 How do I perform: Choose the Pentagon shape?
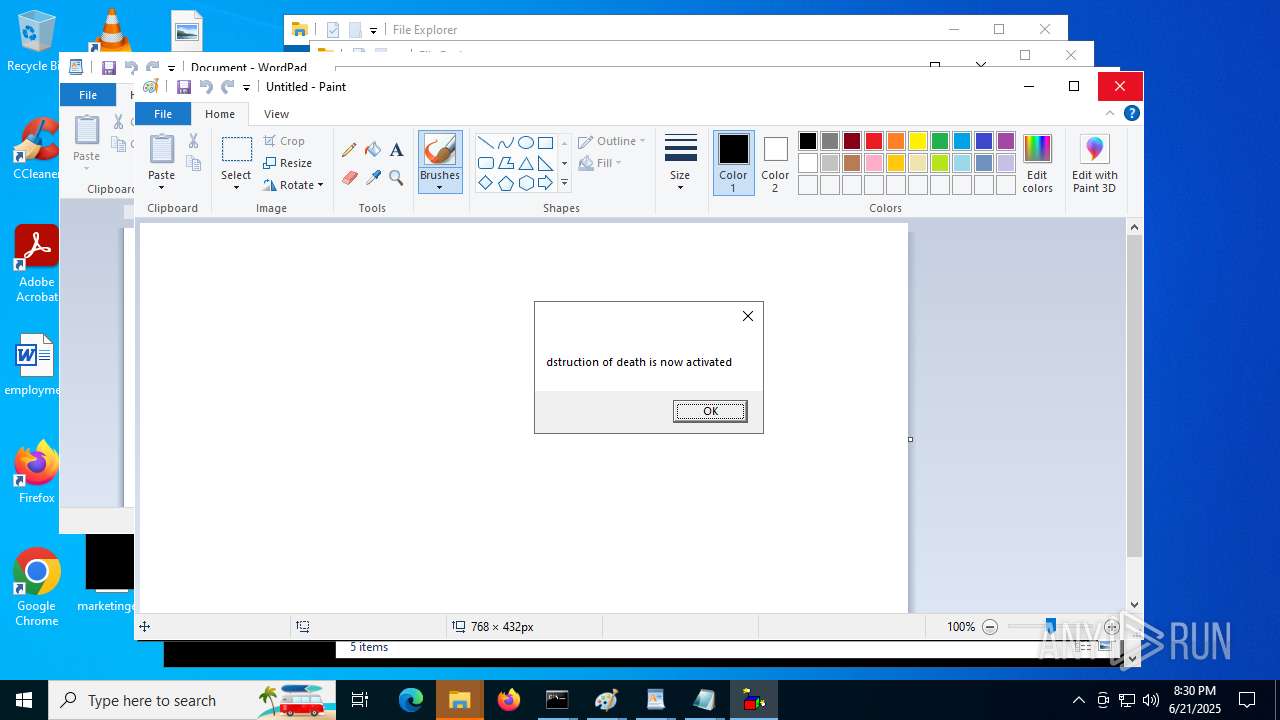point(505,183)
